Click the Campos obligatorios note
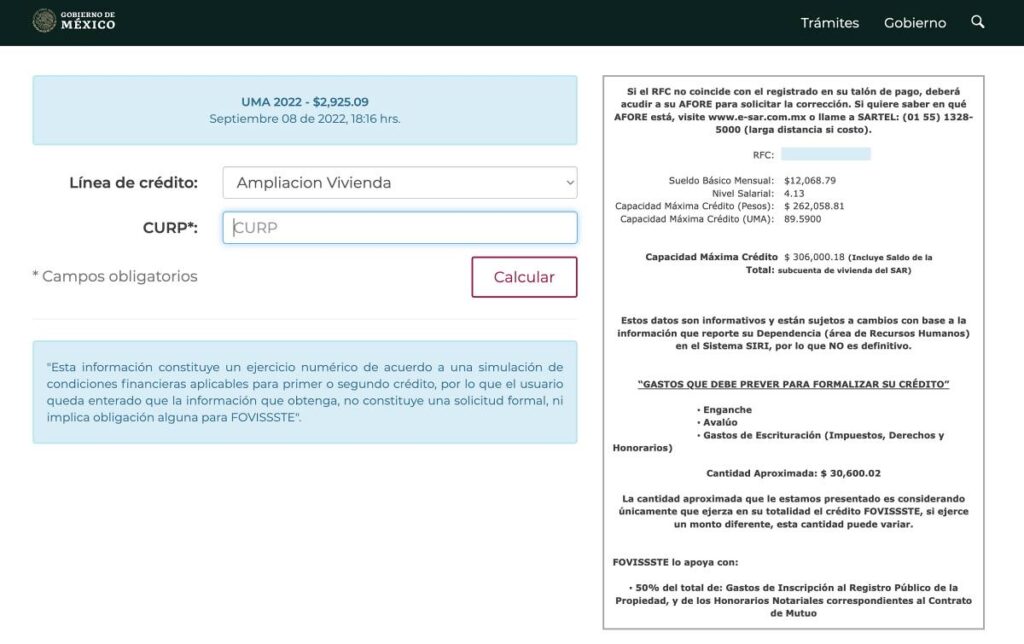The height and width of the screenshot is (644, 1024). (x=115, y=276)
